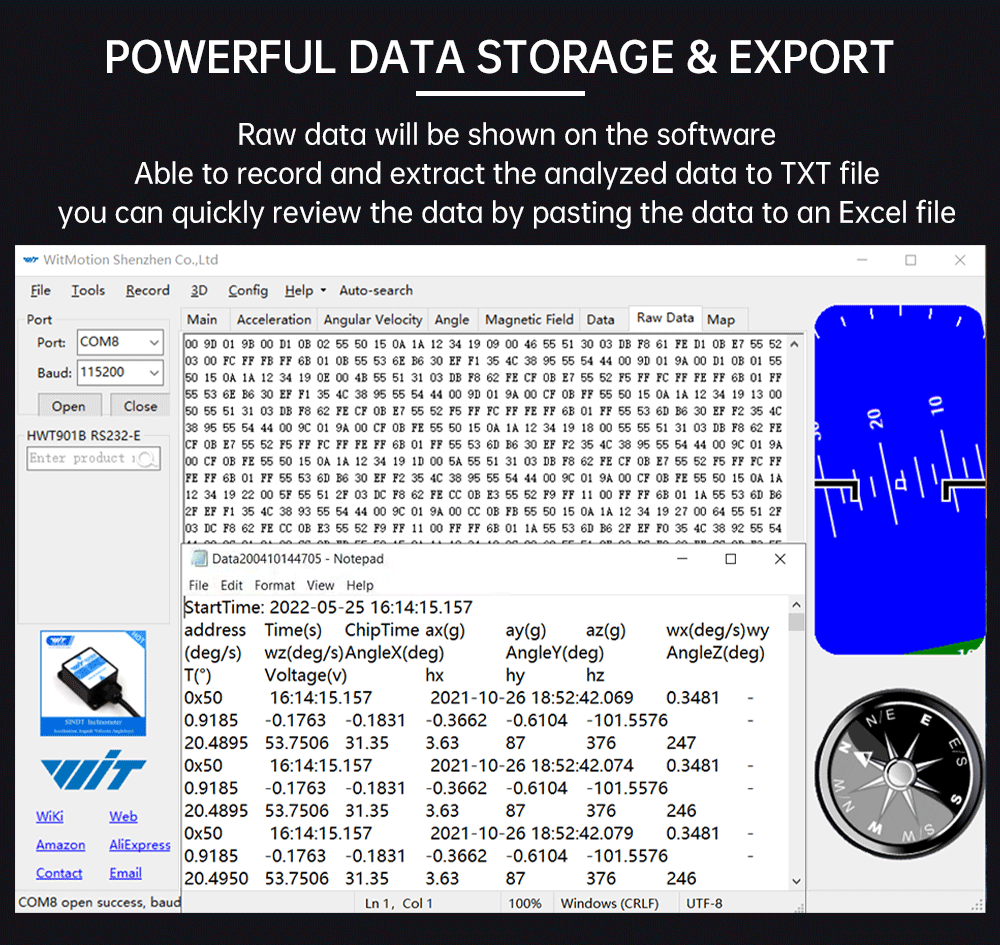Expand the Baud 115200 dropdown
Screen dimensions: 1000x945
coord(154,372)
